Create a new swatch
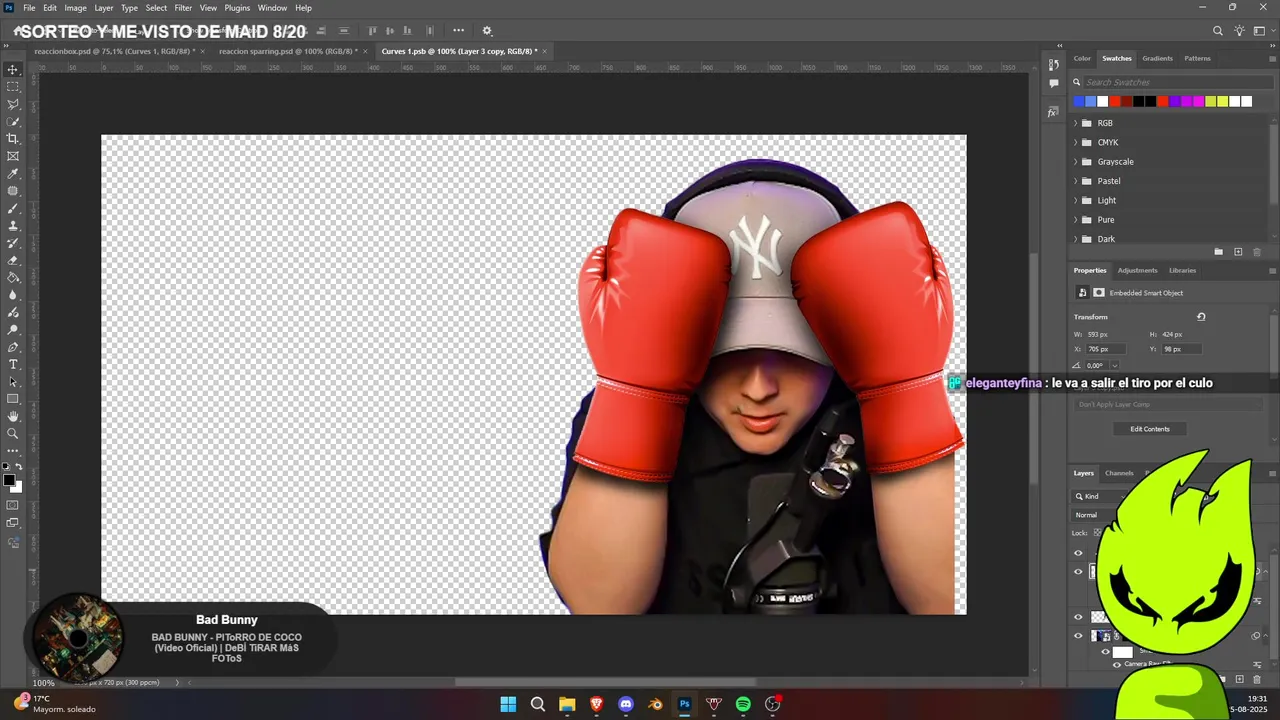 (1238, 252)
